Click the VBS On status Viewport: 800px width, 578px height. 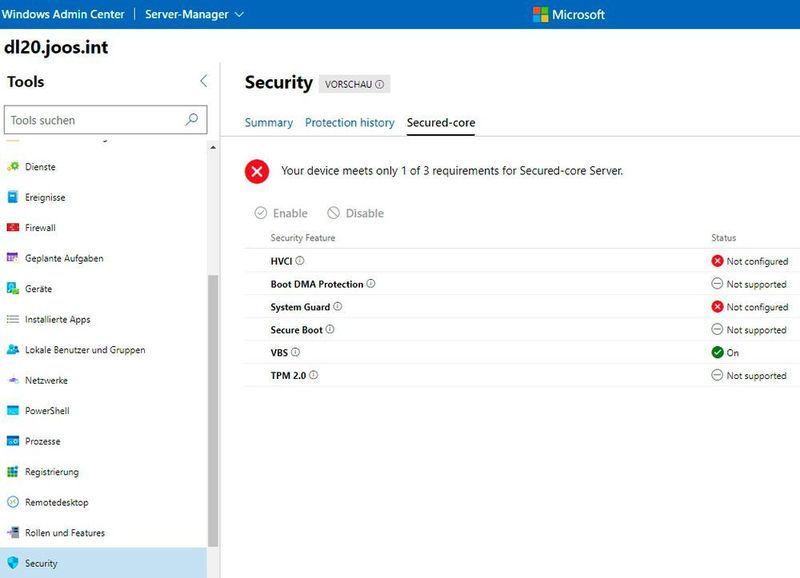pos(725,353)
